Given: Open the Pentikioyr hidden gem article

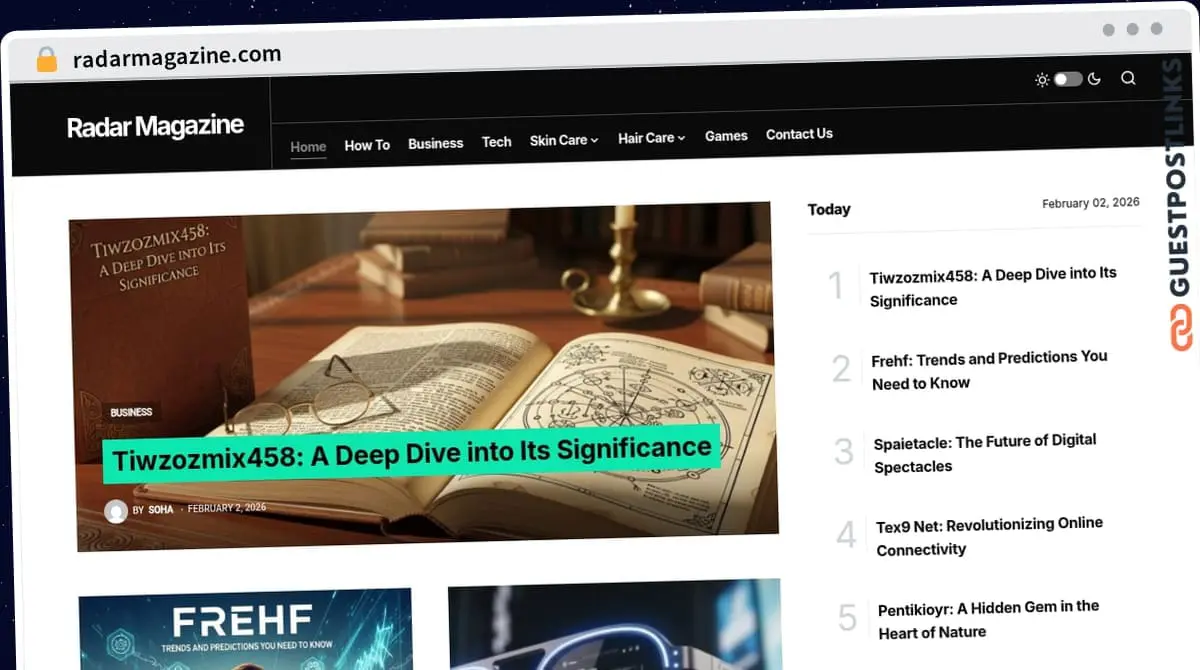Looking at the screenshot, I should coord(987,620).
